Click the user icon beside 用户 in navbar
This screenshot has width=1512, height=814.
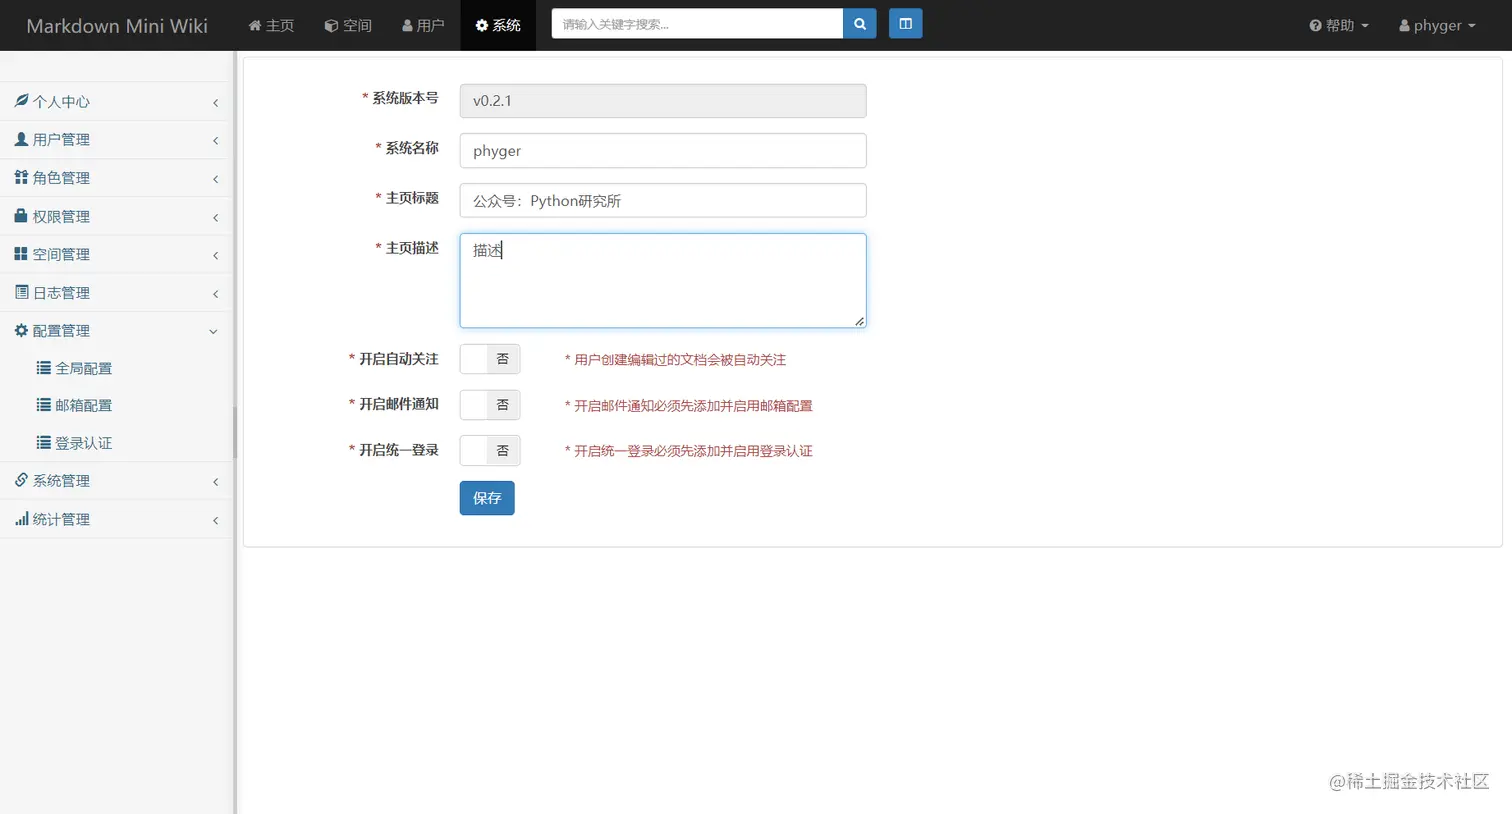click(x=408, y=25)
